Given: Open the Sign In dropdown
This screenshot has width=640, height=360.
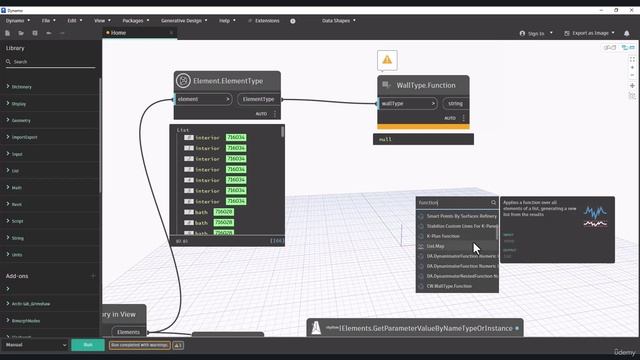Looking at the screenshot, I should click(x=536, y=33).
